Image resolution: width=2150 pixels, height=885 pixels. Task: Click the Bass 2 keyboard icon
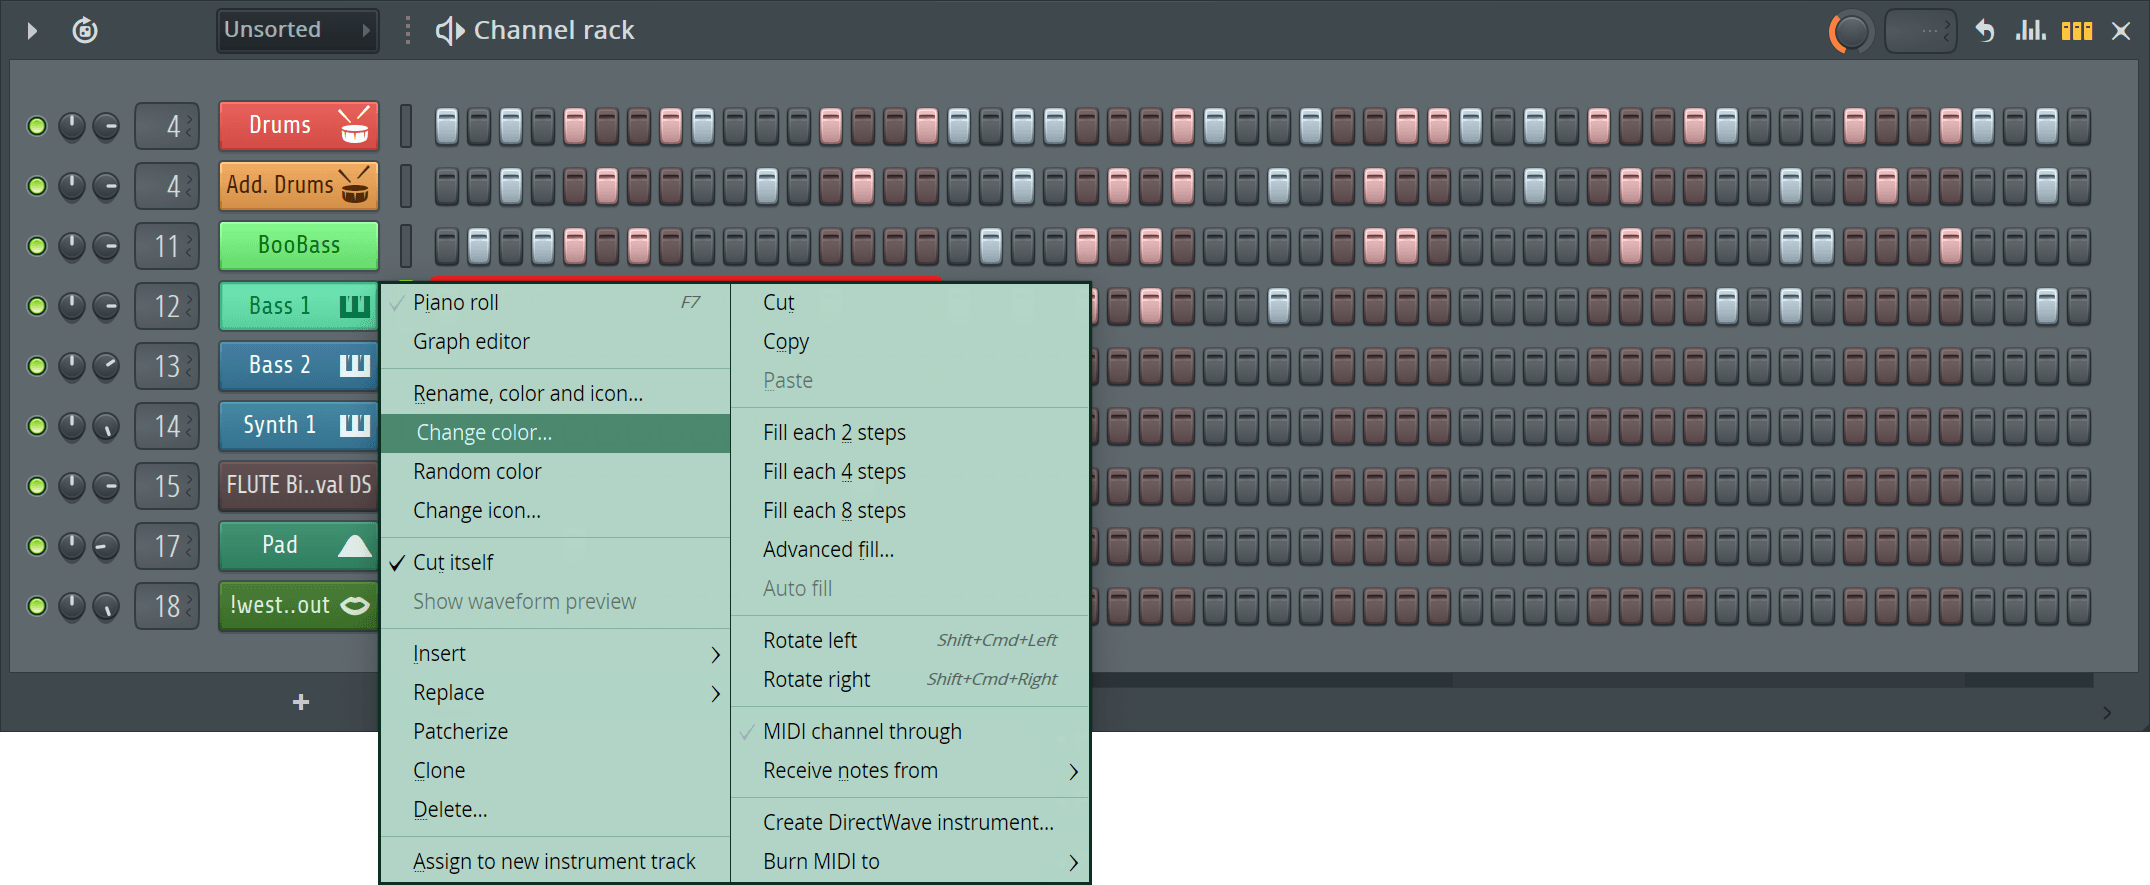pos(354,366)
